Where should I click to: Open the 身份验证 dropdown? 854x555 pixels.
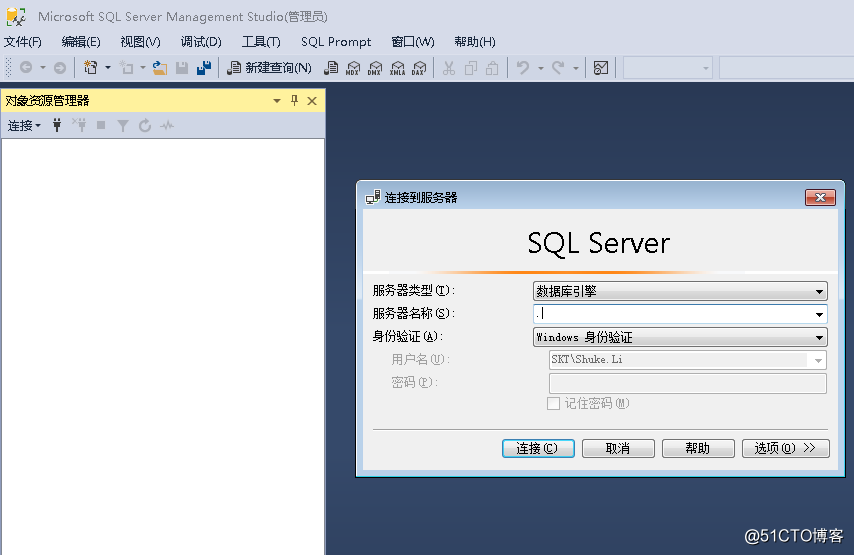680,337
